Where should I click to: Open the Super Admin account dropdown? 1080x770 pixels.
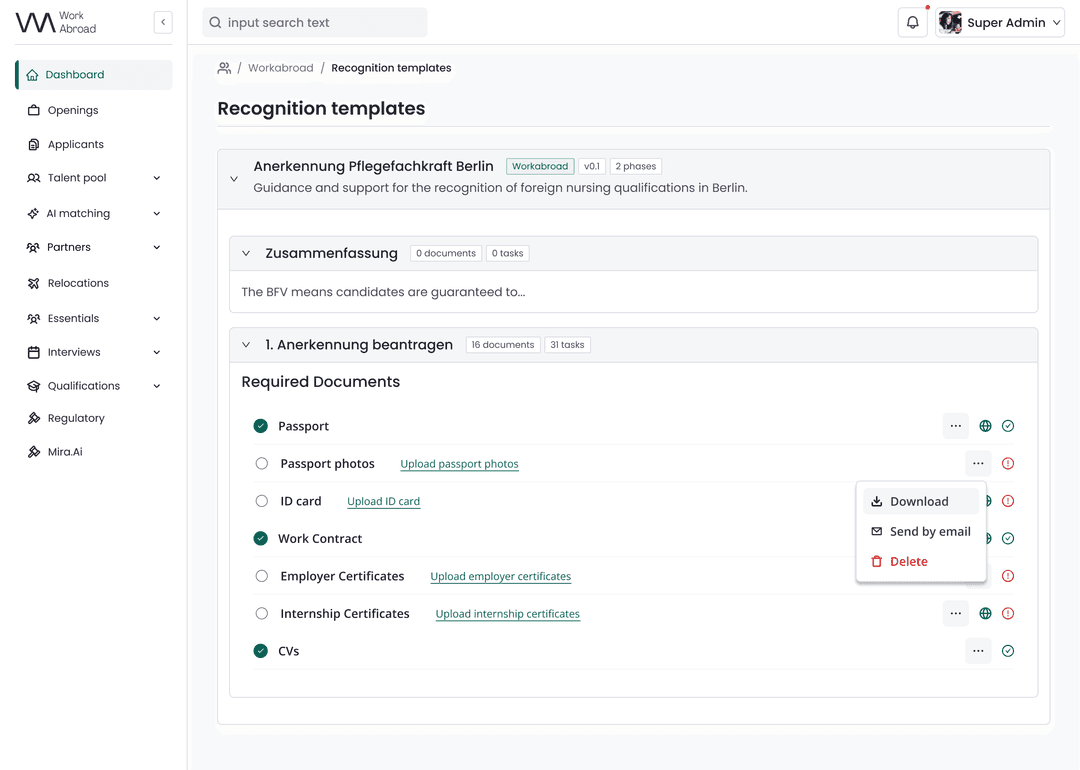click(x=1000, y=23)
